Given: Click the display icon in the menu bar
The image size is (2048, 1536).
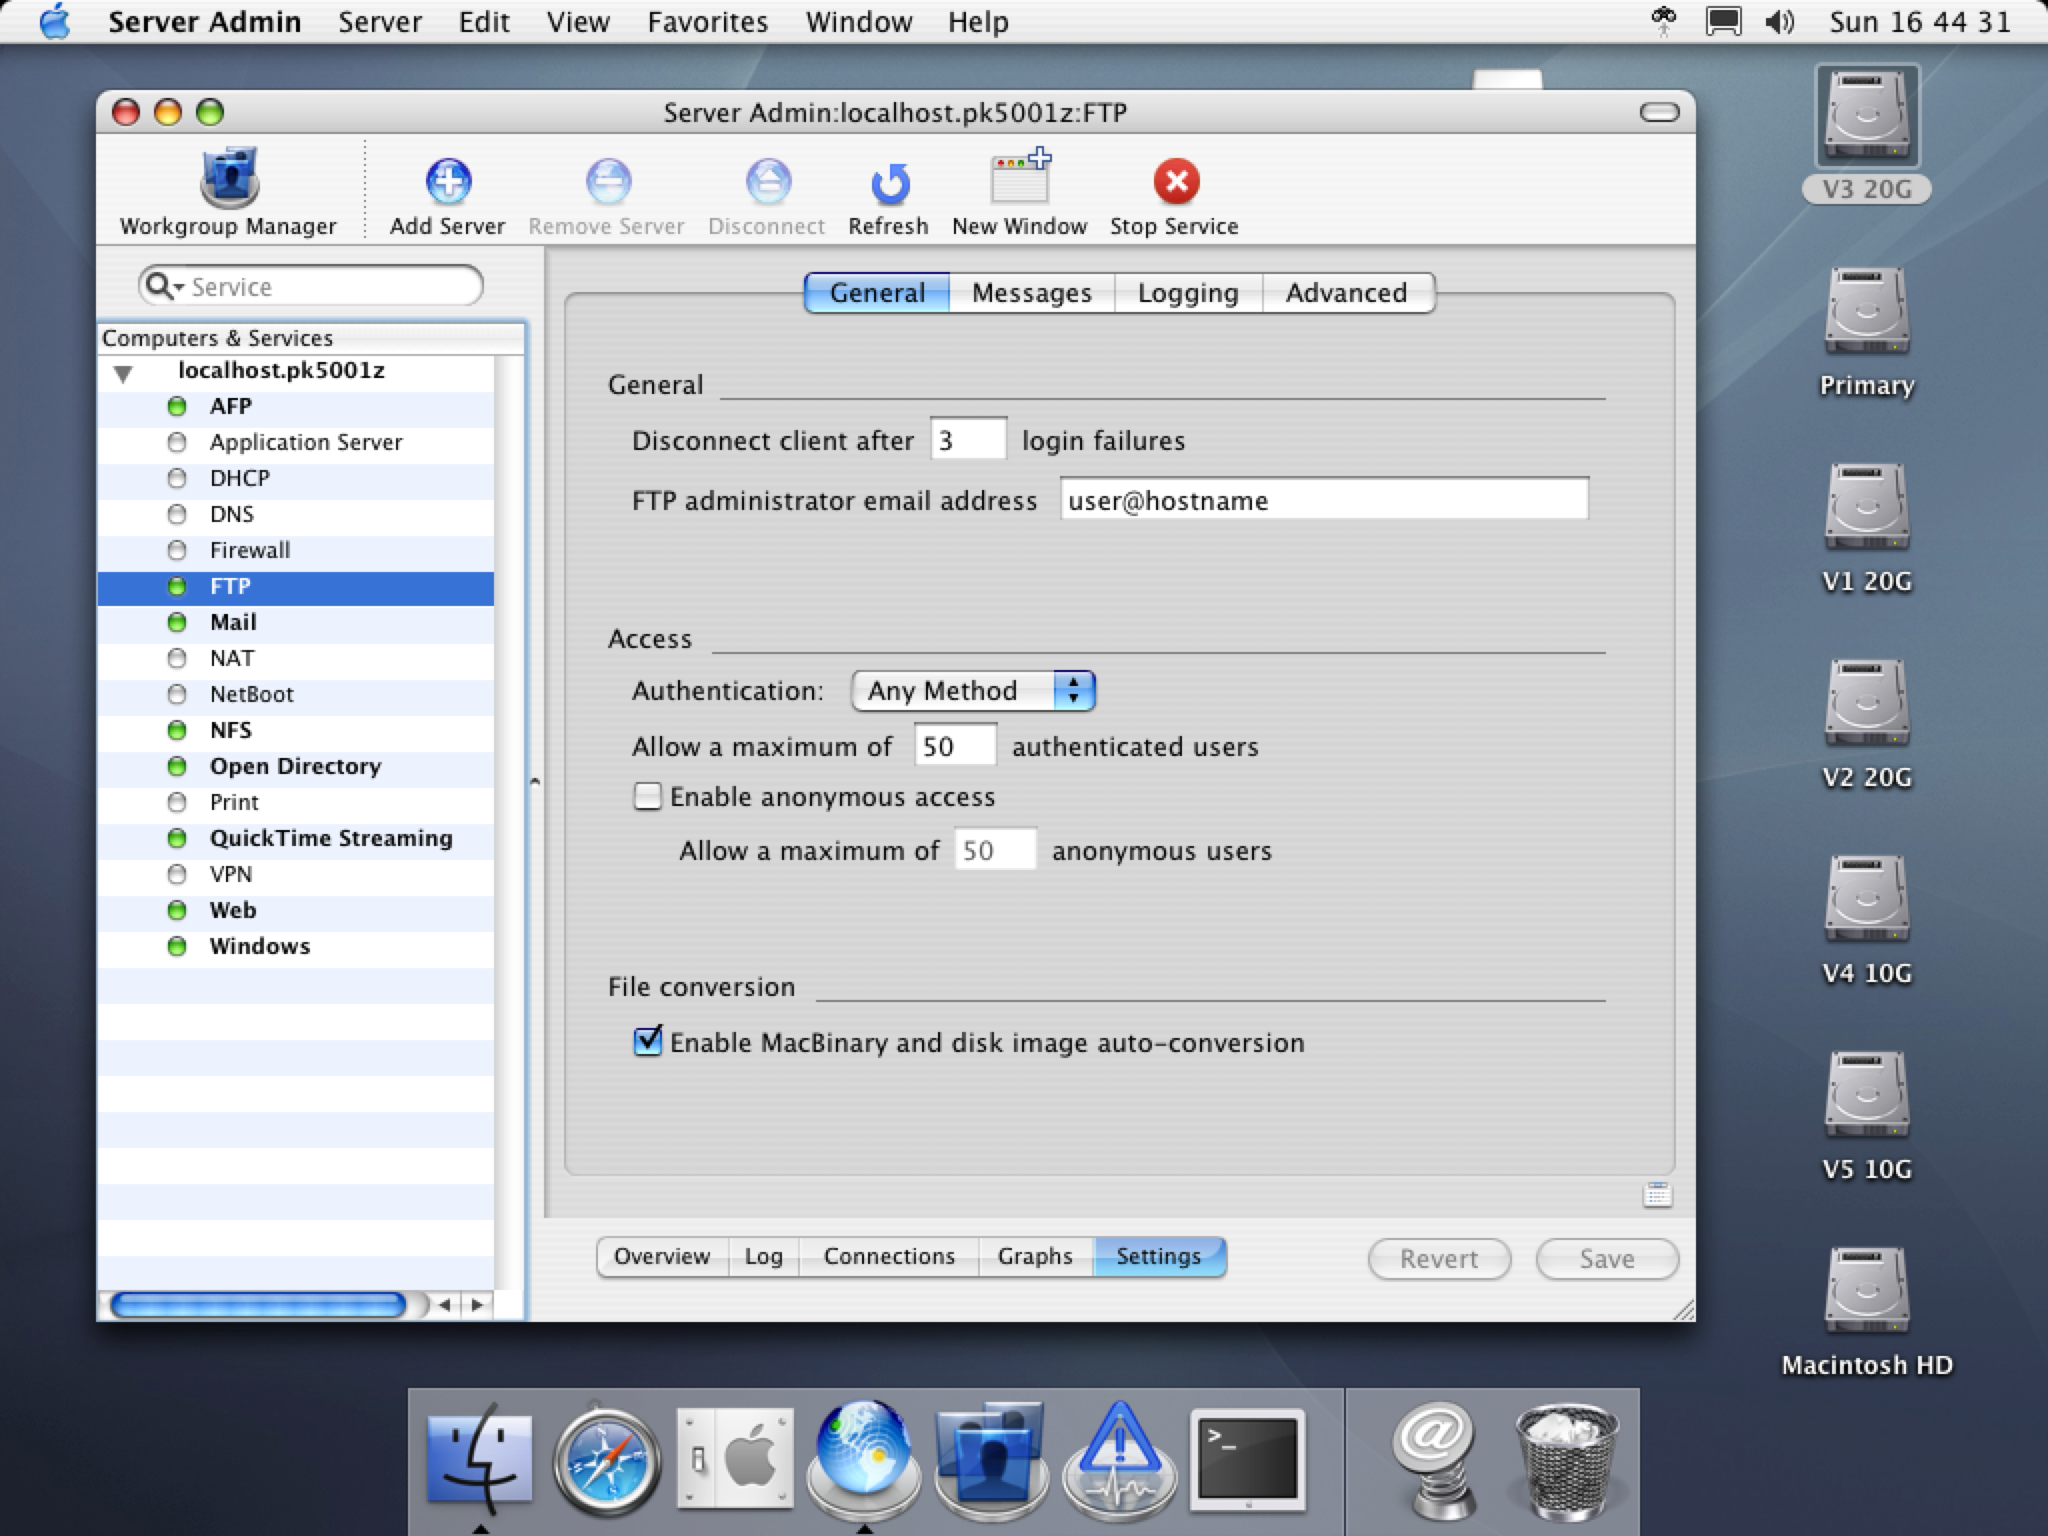Looking at the screenshot, I should coord(1723,22).
